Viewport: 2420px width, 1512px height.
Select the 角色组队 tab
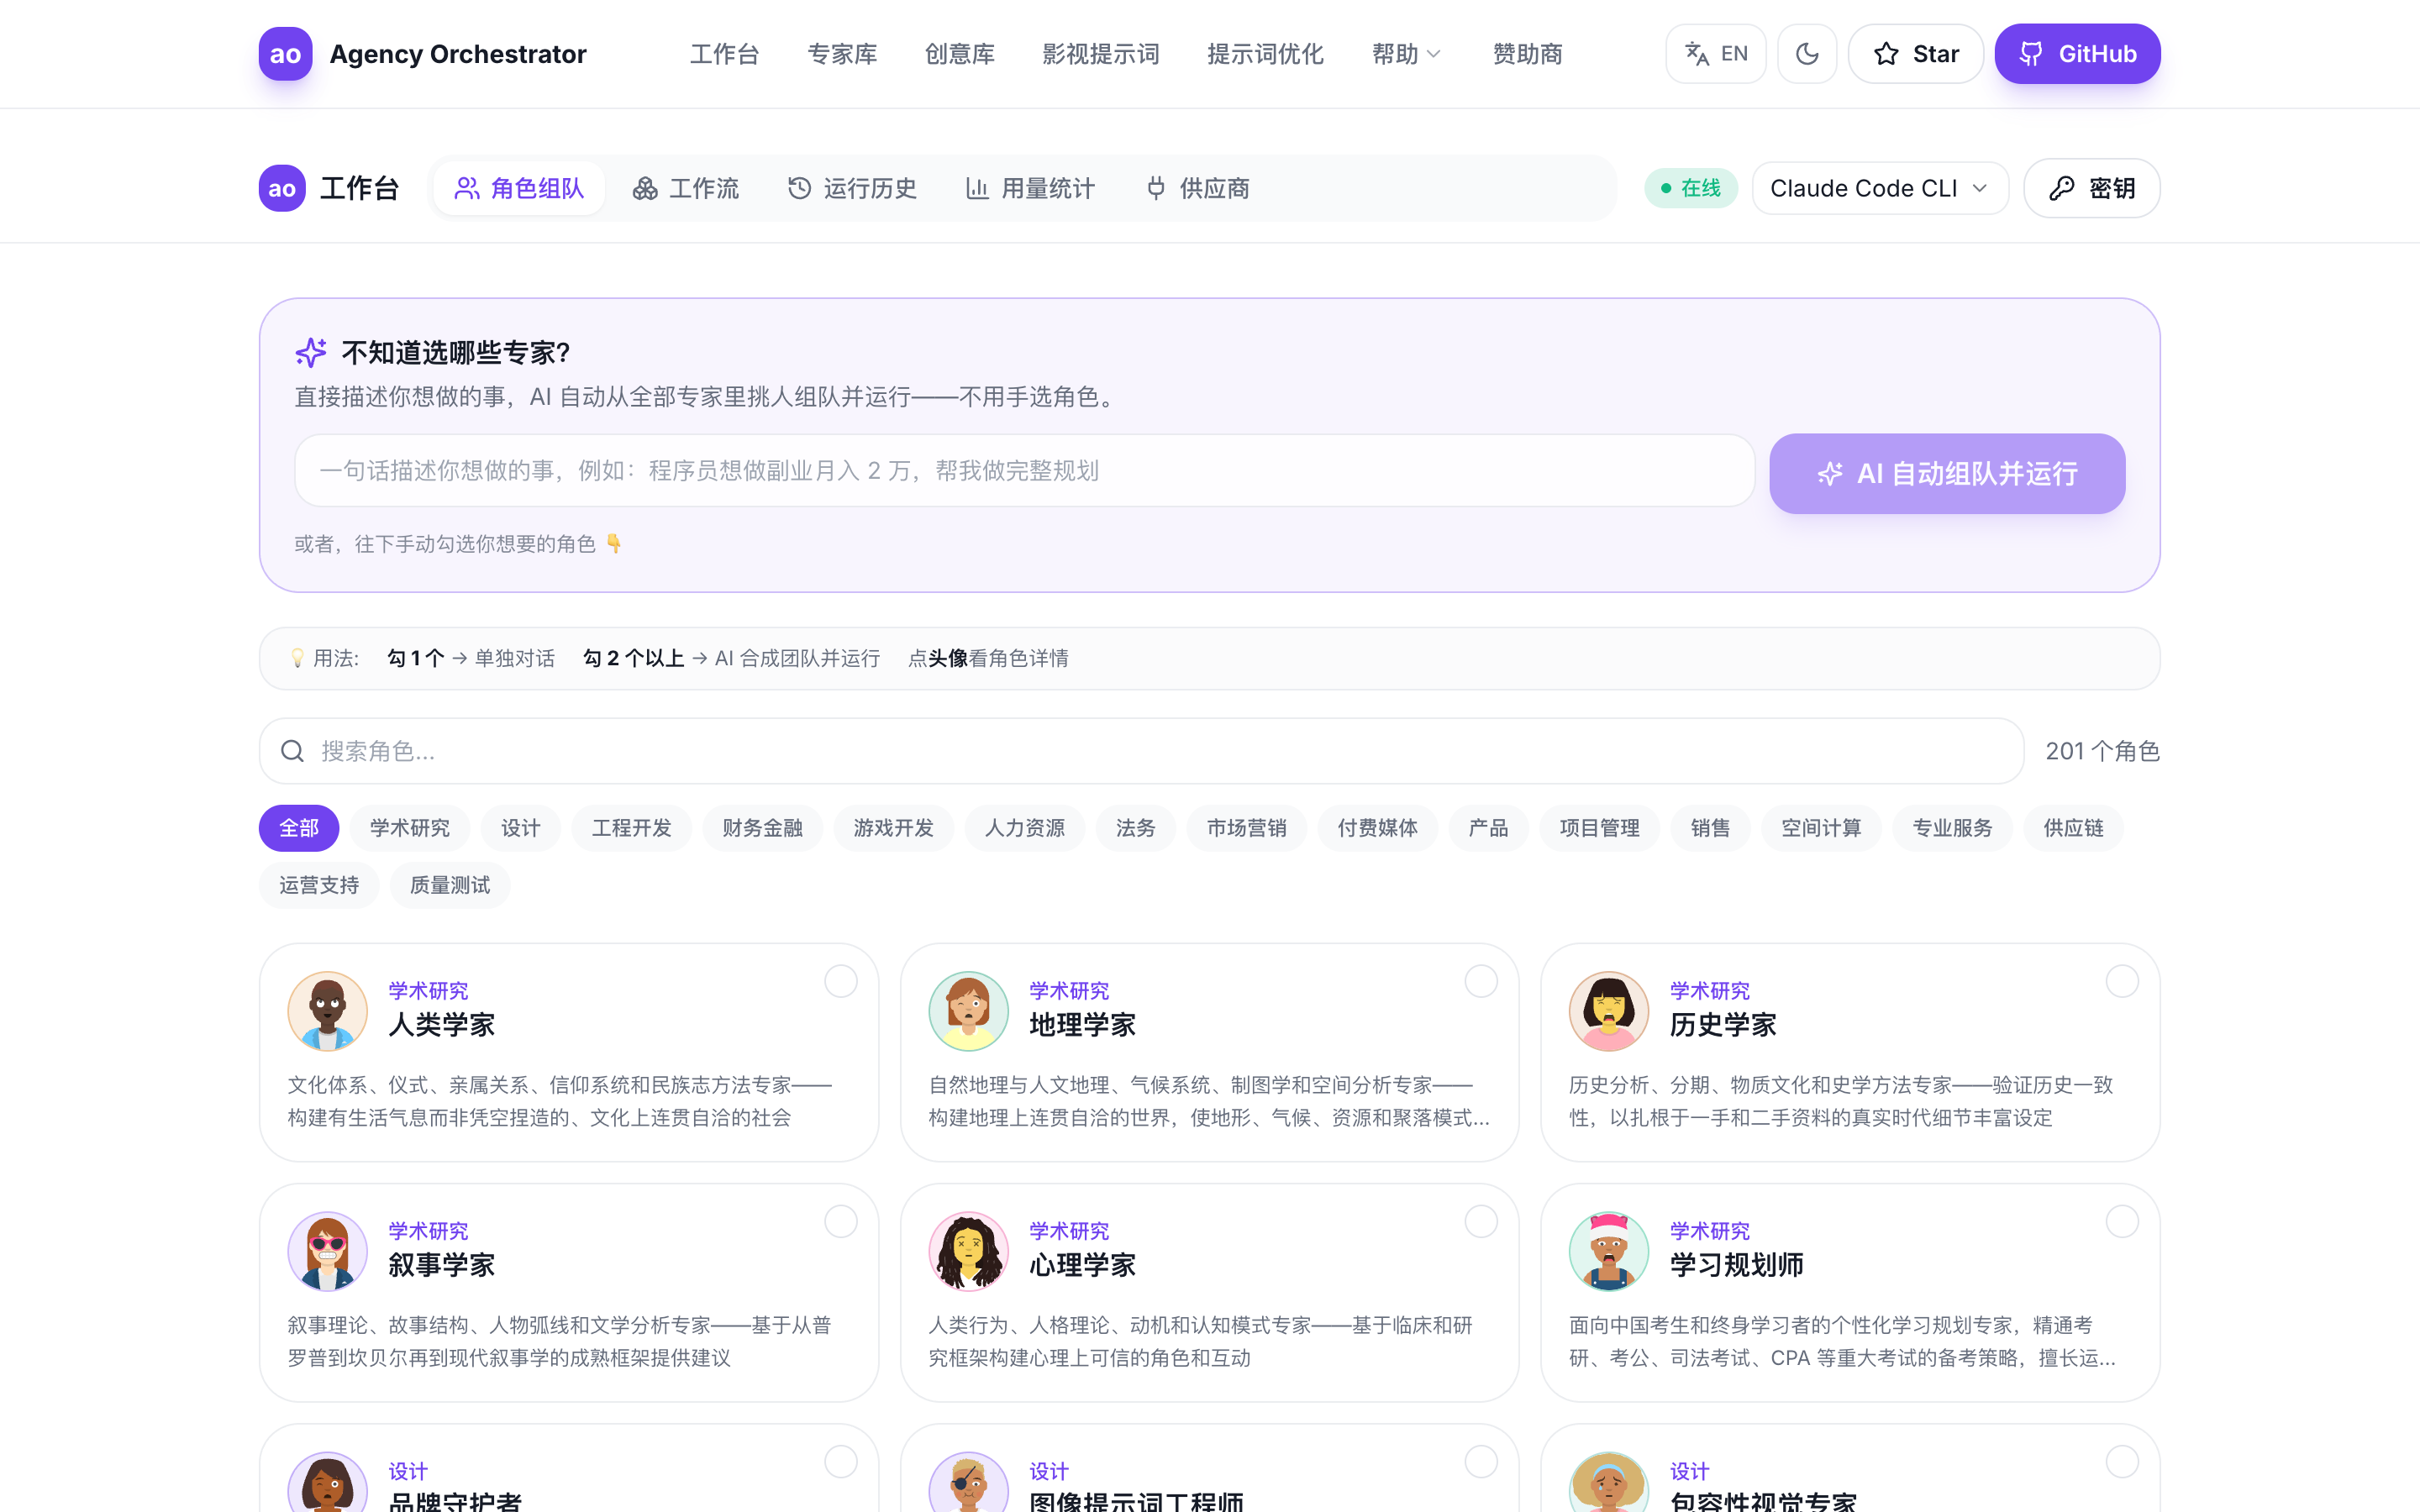click(519, 188)
